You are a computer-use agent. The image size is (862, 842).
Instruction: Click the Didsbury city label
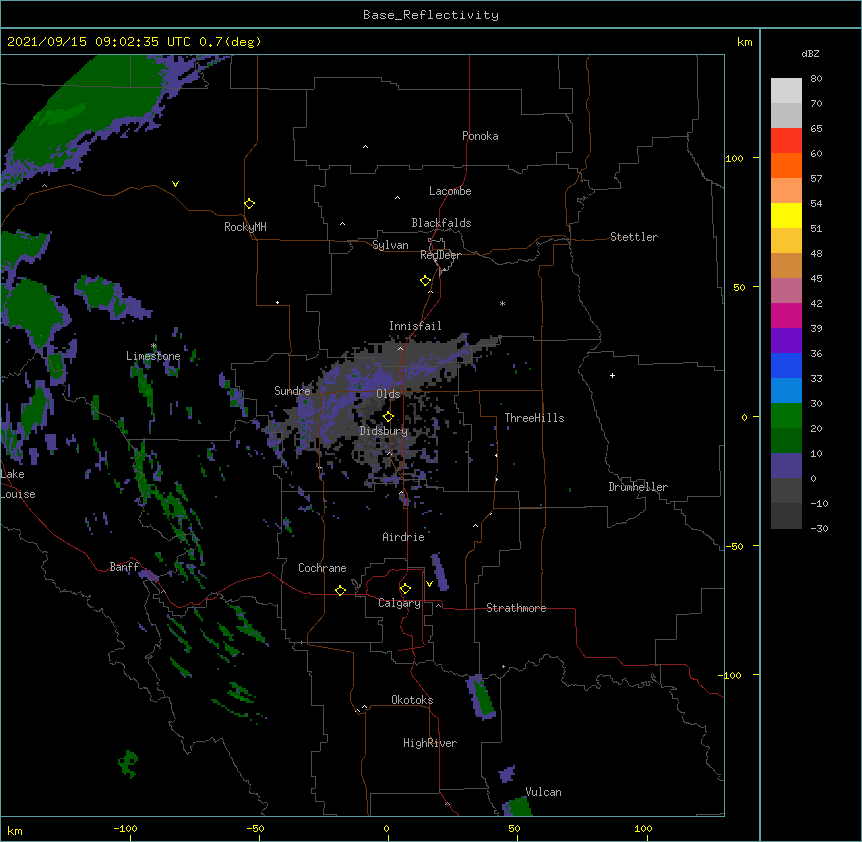tap(384, 431)
